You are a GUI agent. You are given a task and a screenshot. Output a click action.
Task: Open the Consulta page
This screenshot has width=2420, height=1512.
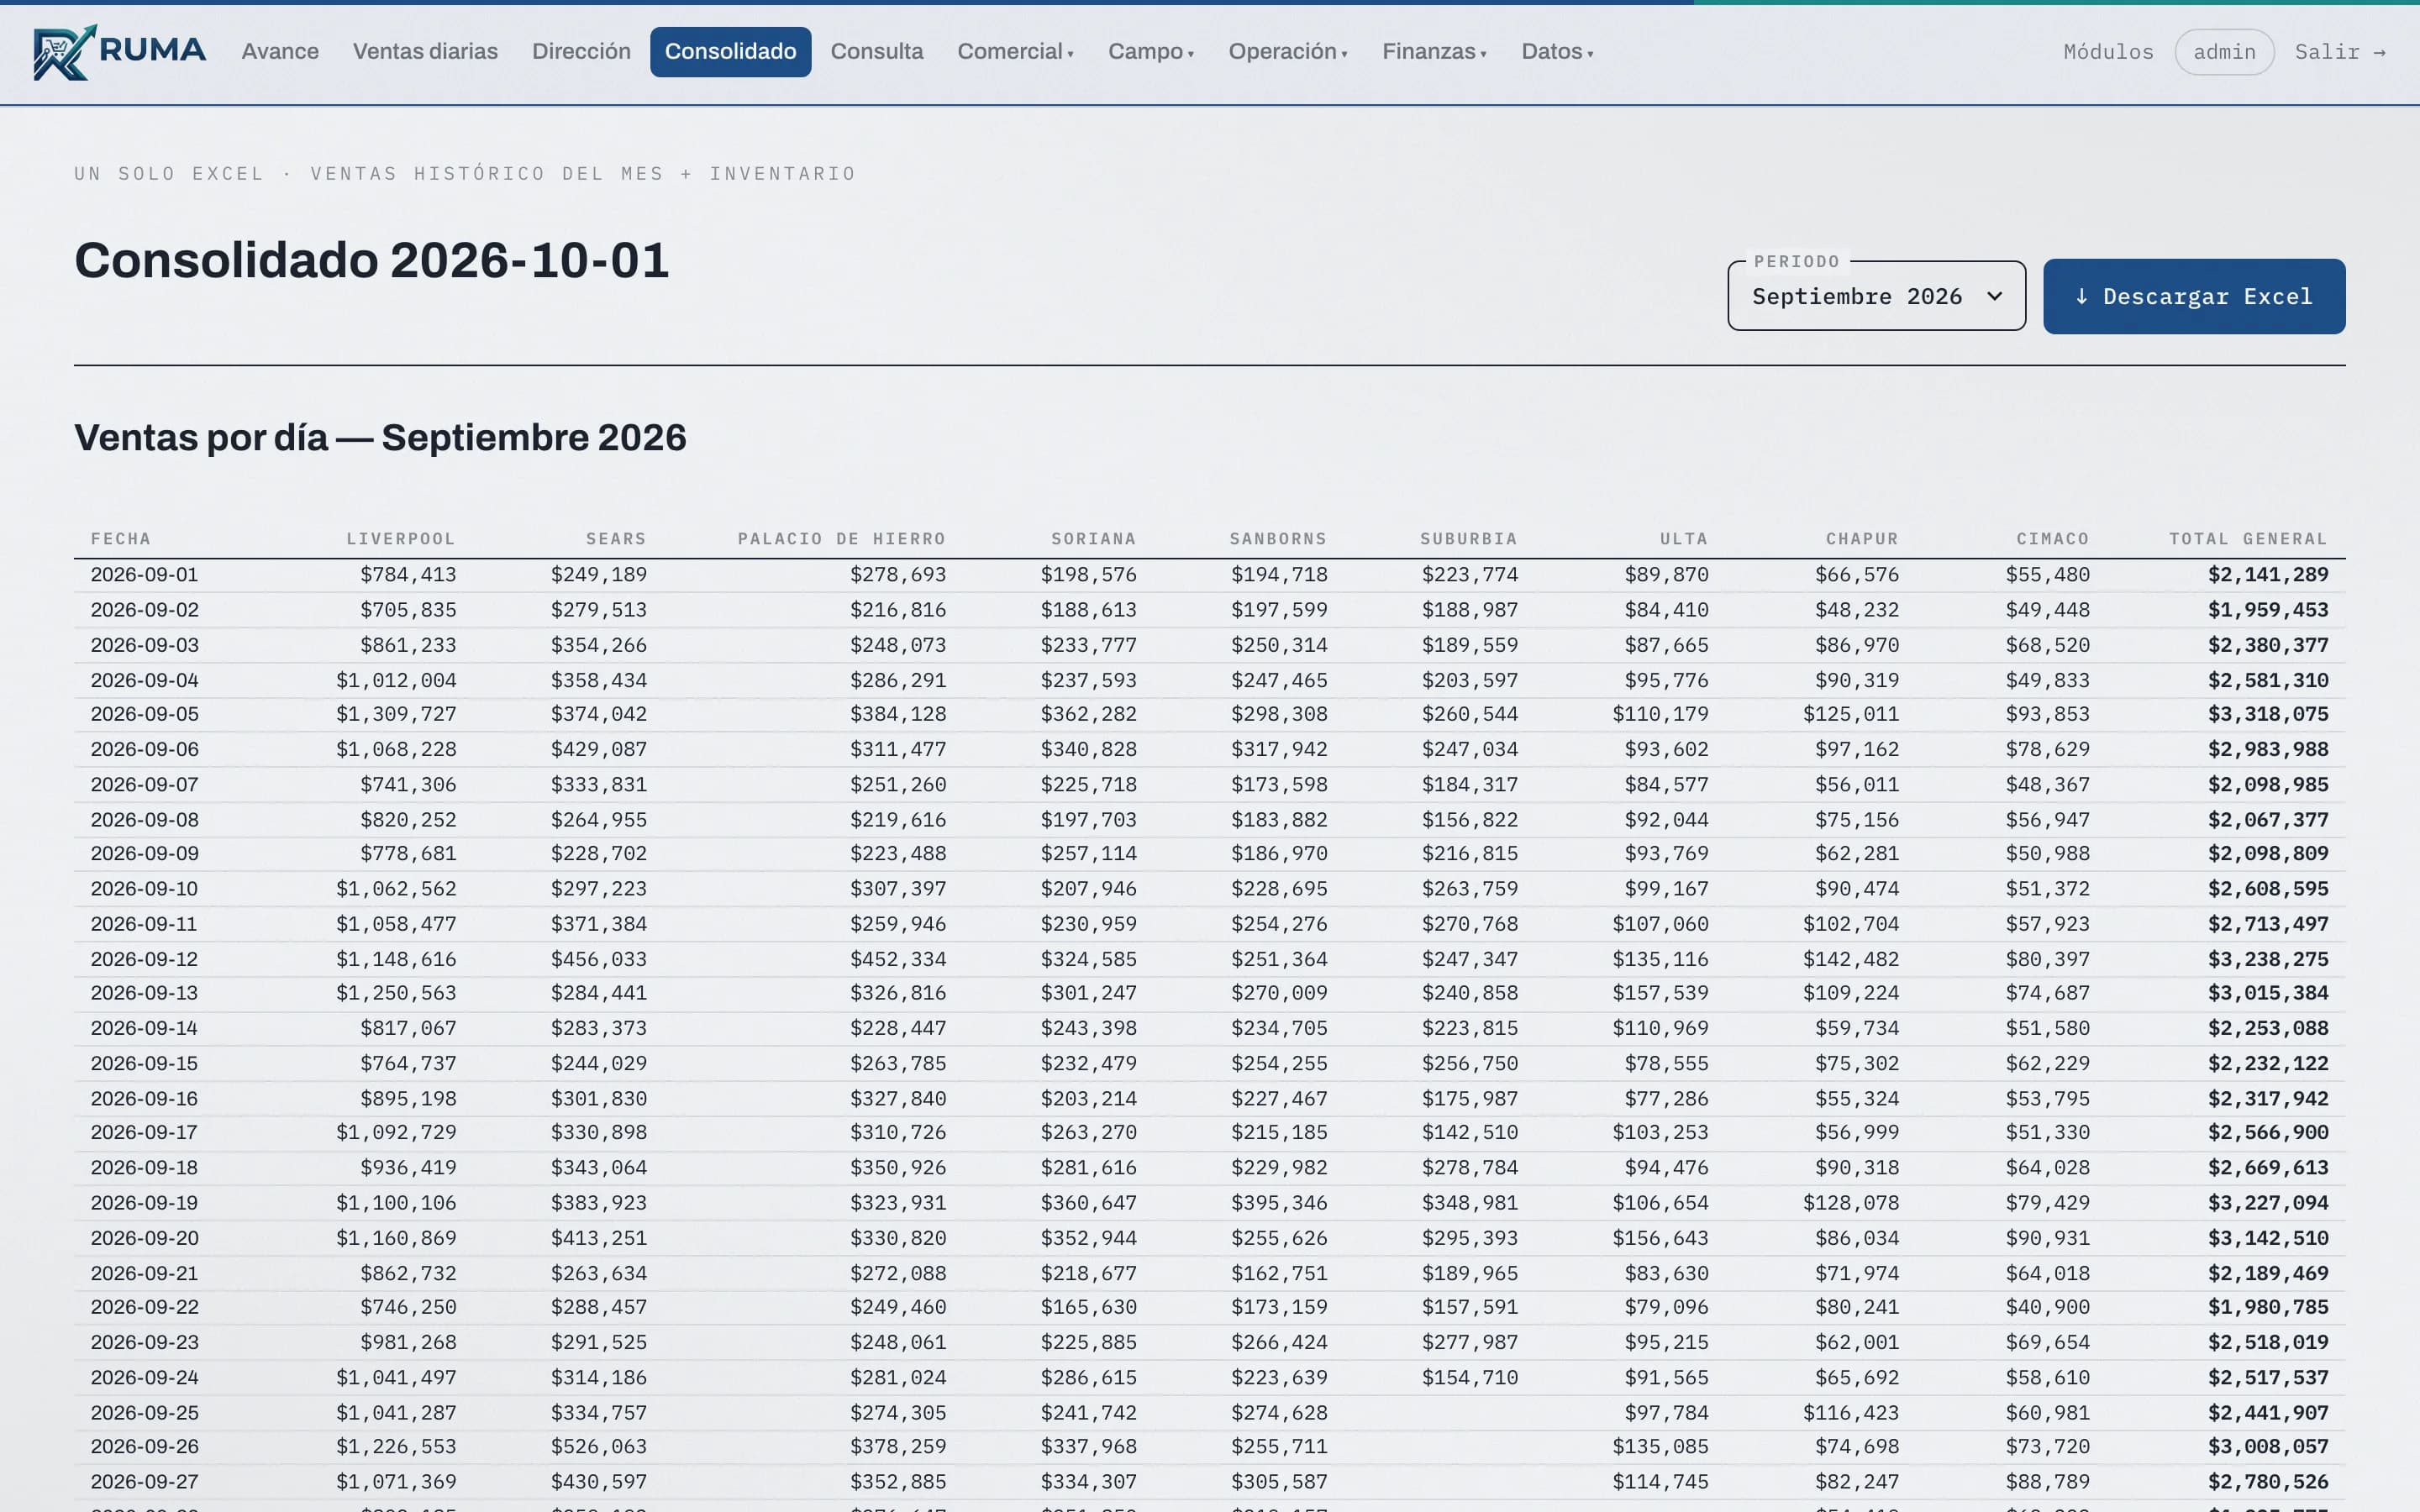[x=876, y=52]
